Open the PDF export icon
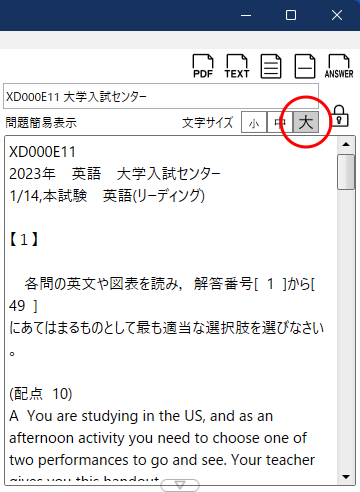 click(x=203, y=66)
